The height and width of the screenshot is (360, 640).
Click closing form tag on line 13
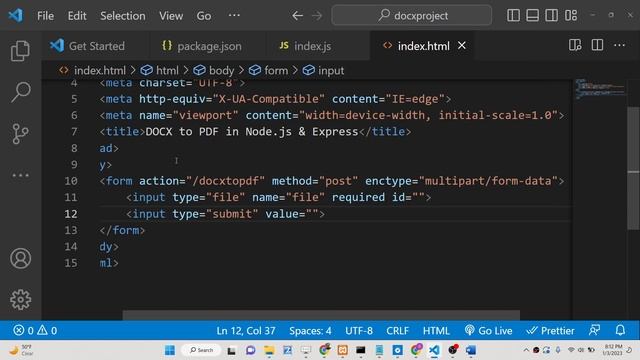point(122,230)
